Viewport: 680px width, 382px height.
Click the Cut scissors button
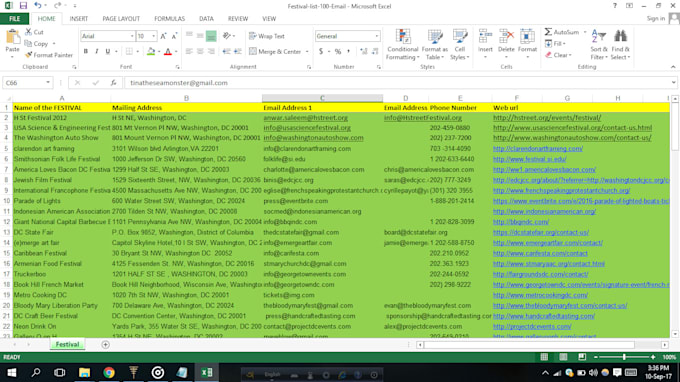tap(34, 32)
